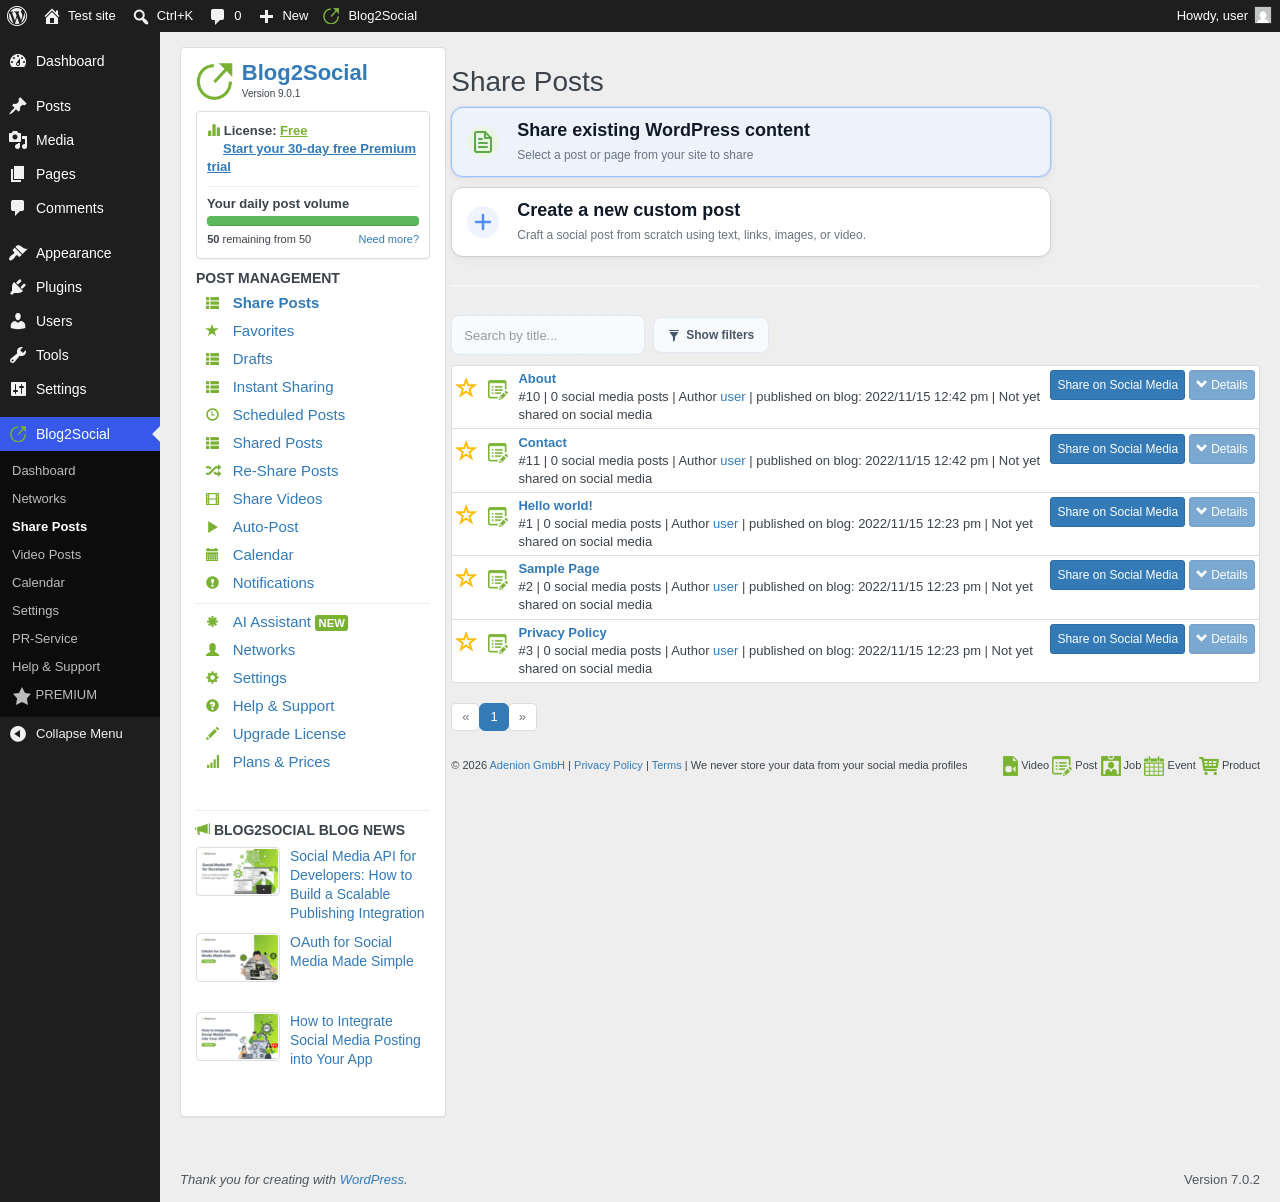Share the Contact post on Social Media
The image size is (1280, 1202).
pyautogui.click(x=1117, y=449)
